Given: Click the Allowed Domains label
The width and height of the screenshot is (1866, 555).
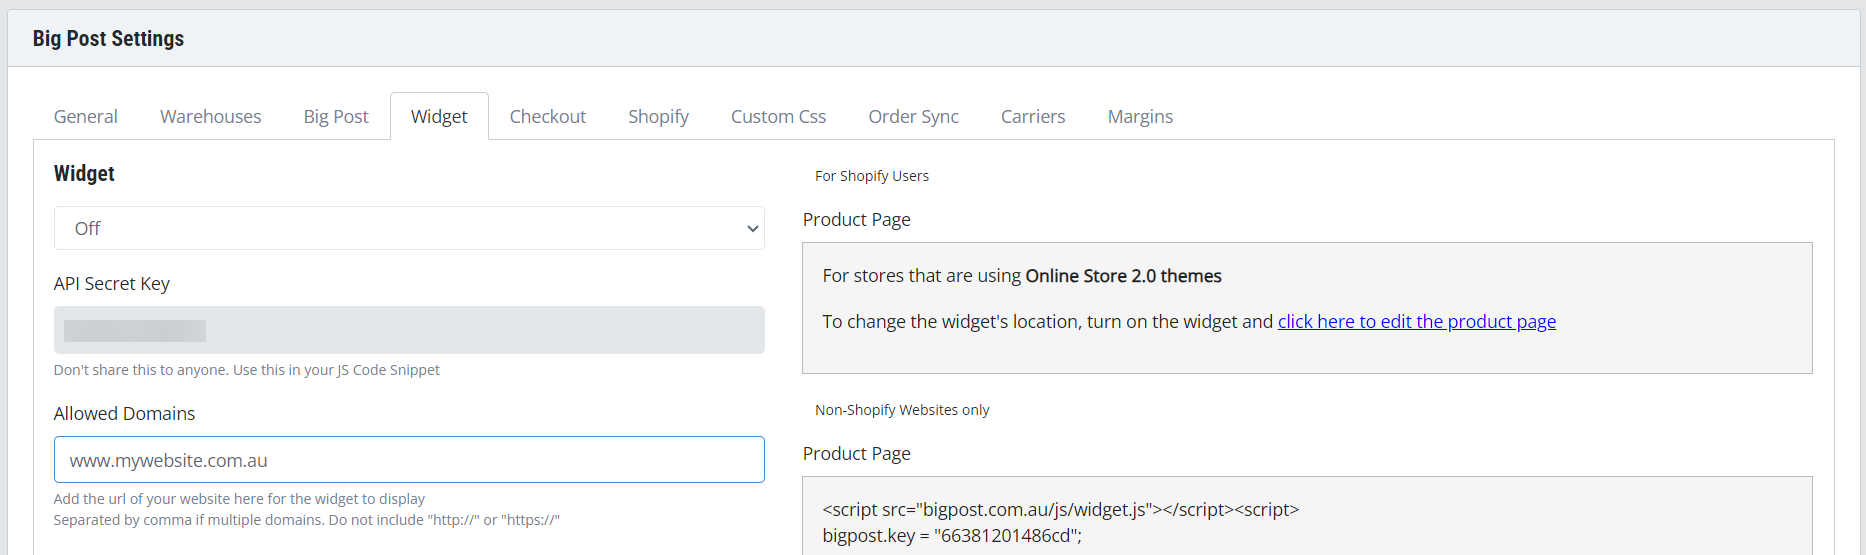Looking at the screenshot, I should point(124,414).
